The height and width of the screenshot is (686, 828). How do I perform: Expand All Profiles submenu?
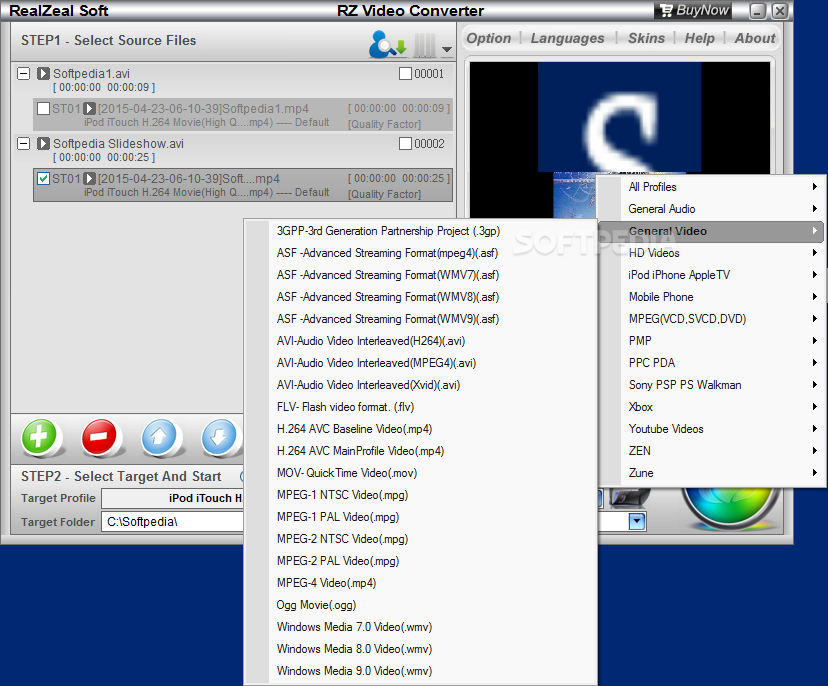tap(711, 187)
